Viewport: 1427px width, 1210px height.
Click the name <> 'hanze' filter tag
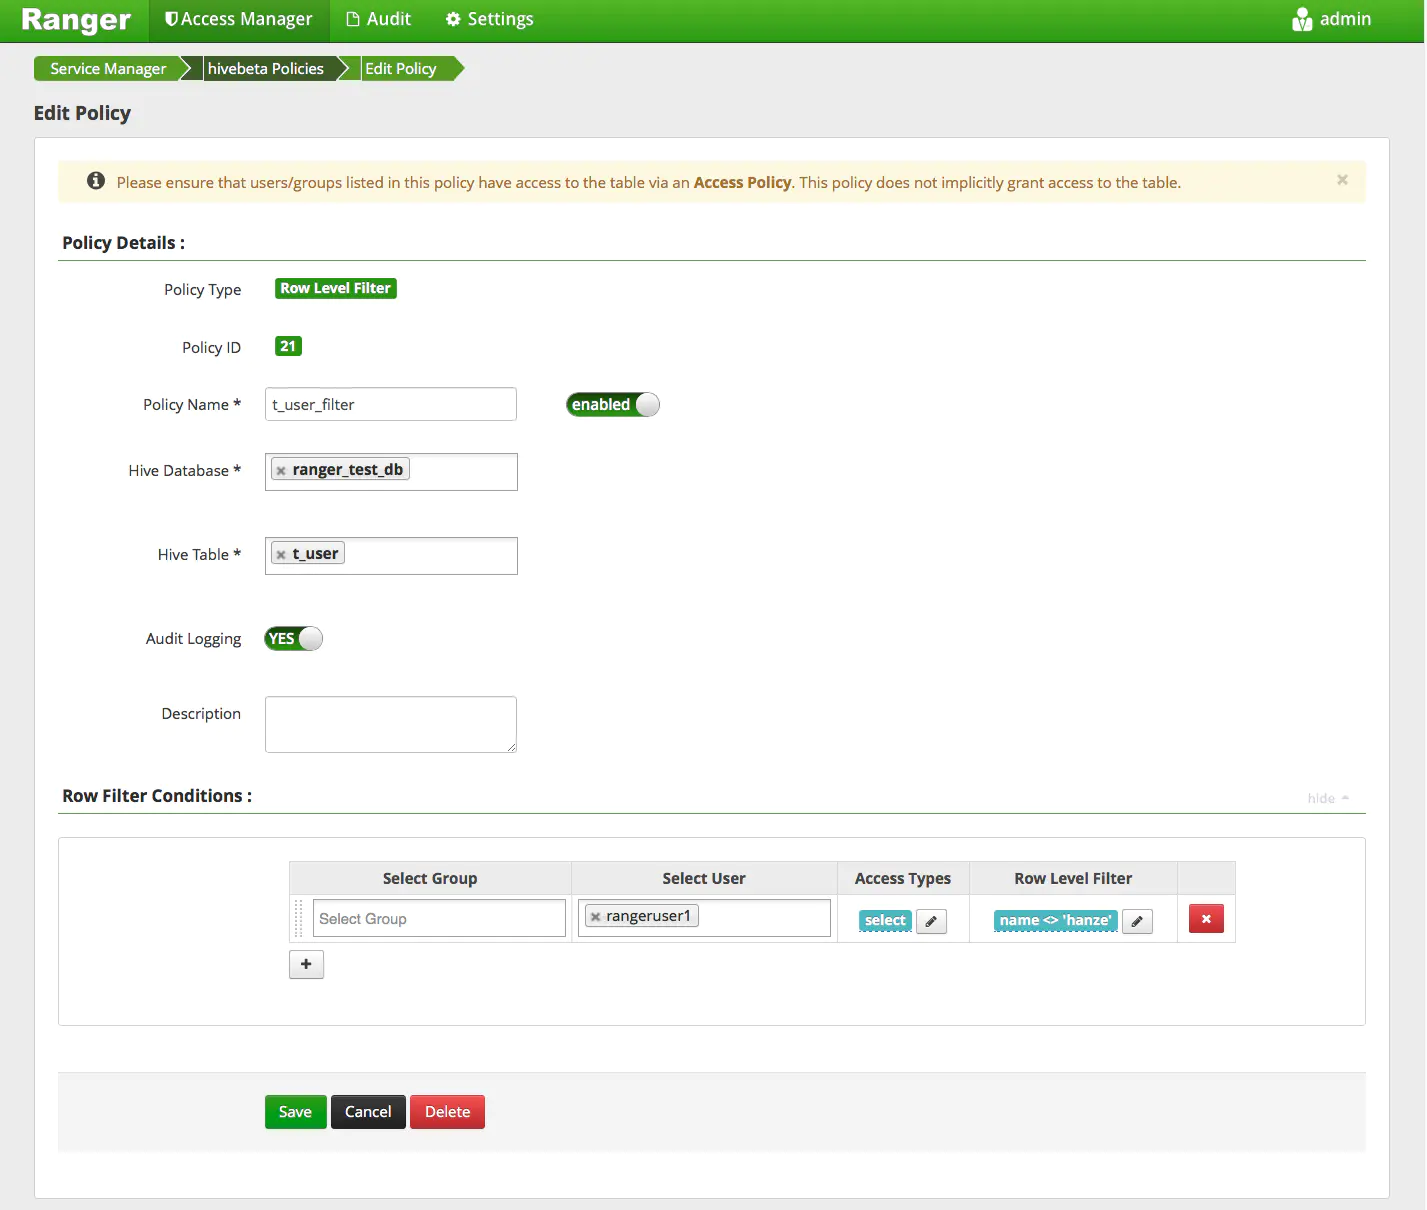click(x=1055, y=920)
